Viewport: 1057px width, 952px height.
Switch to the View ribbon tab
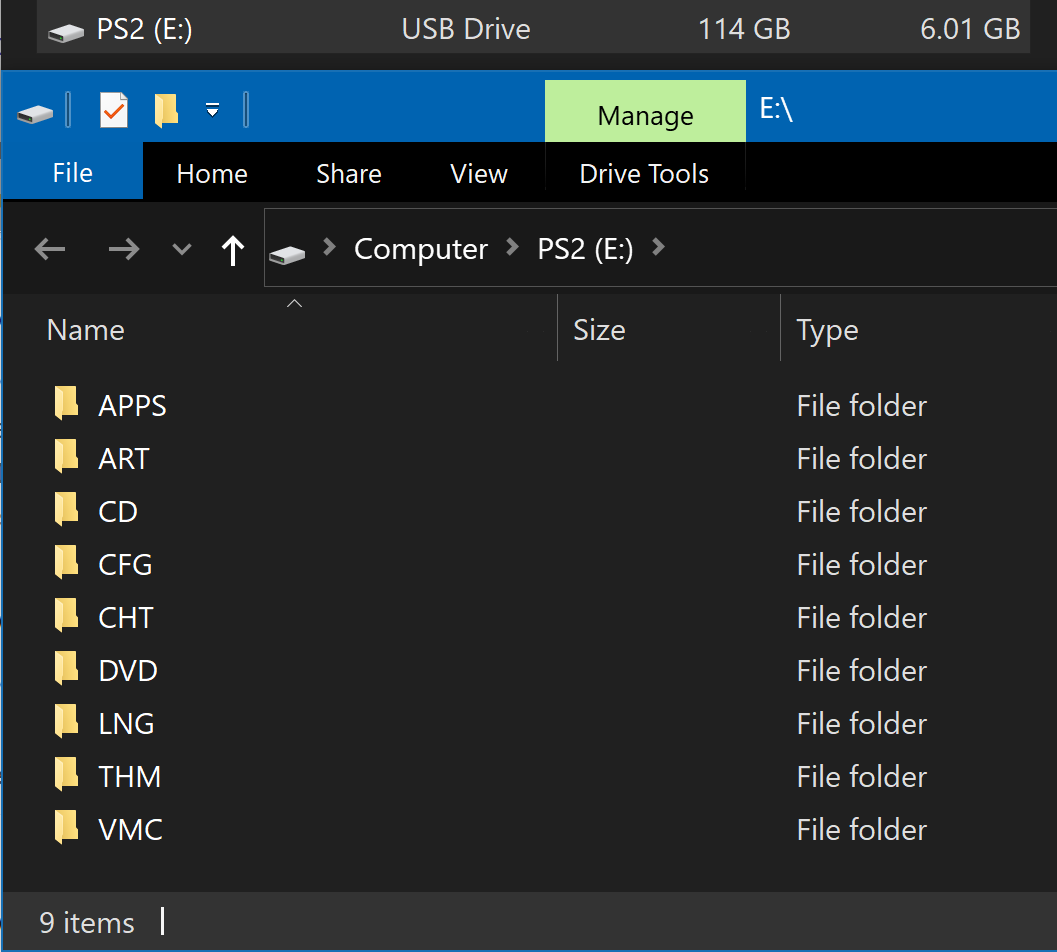(x=479, y=174)
